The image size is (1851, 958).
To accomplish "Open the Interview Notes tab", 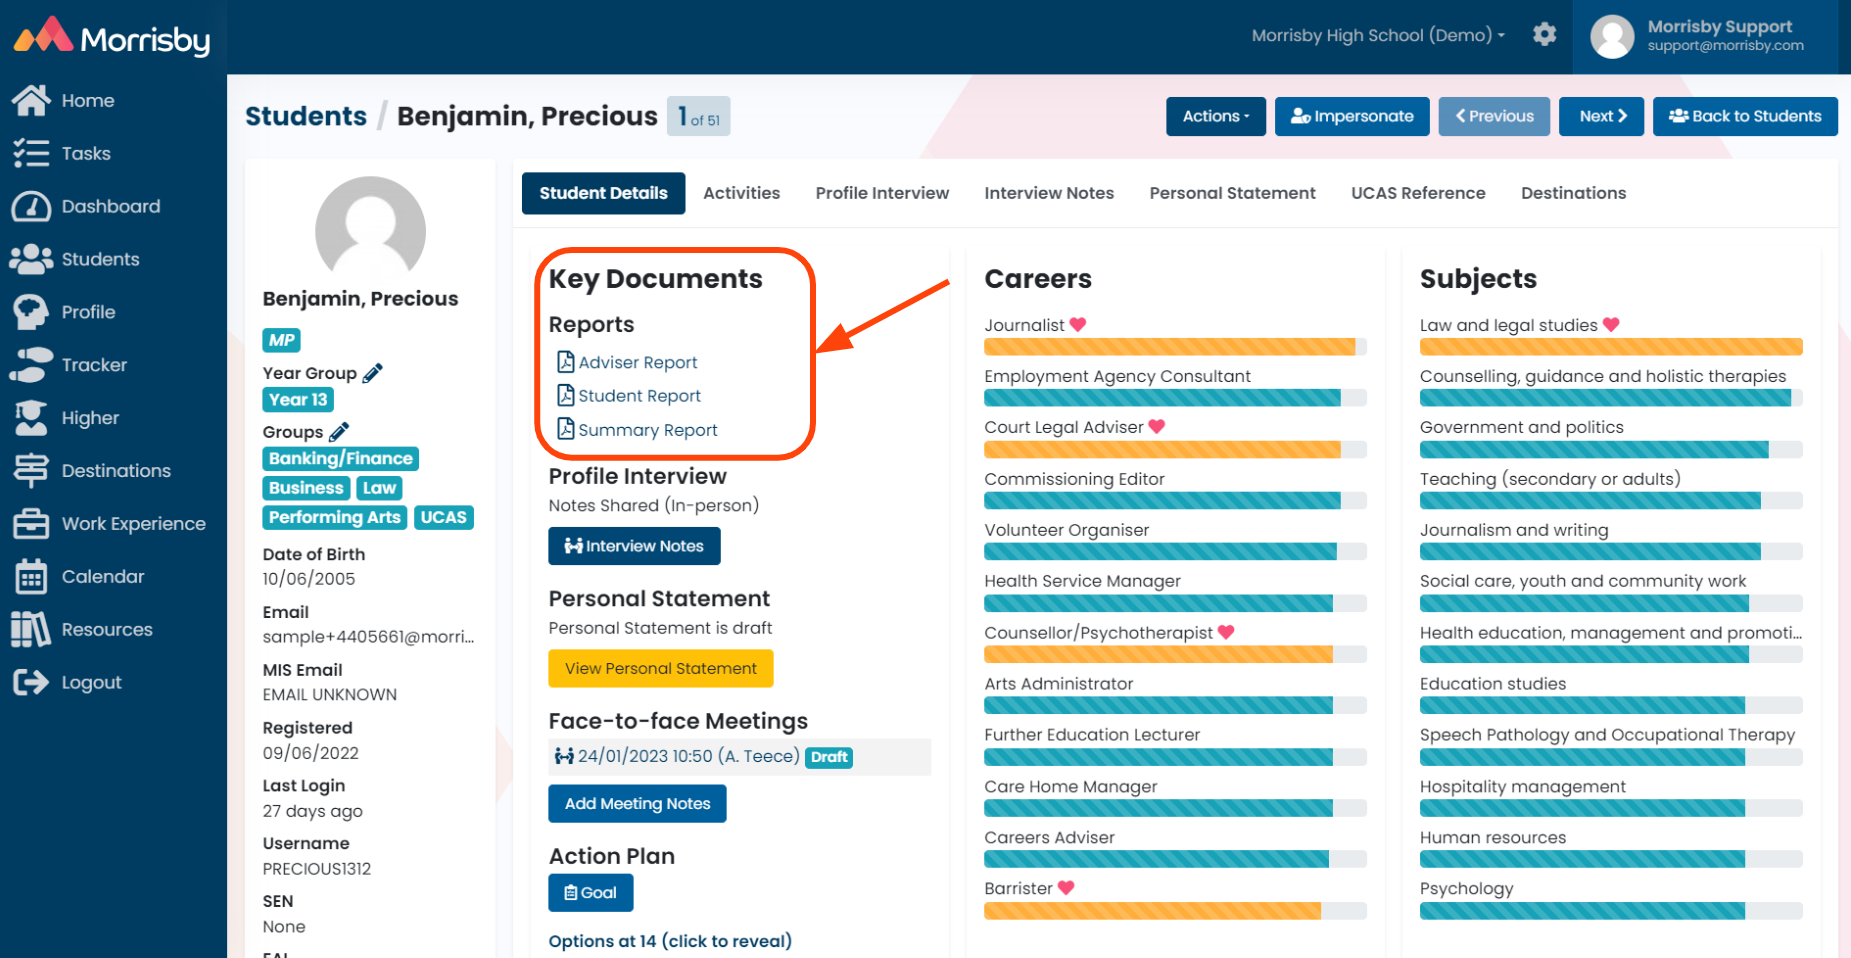I will (1049, 193).
